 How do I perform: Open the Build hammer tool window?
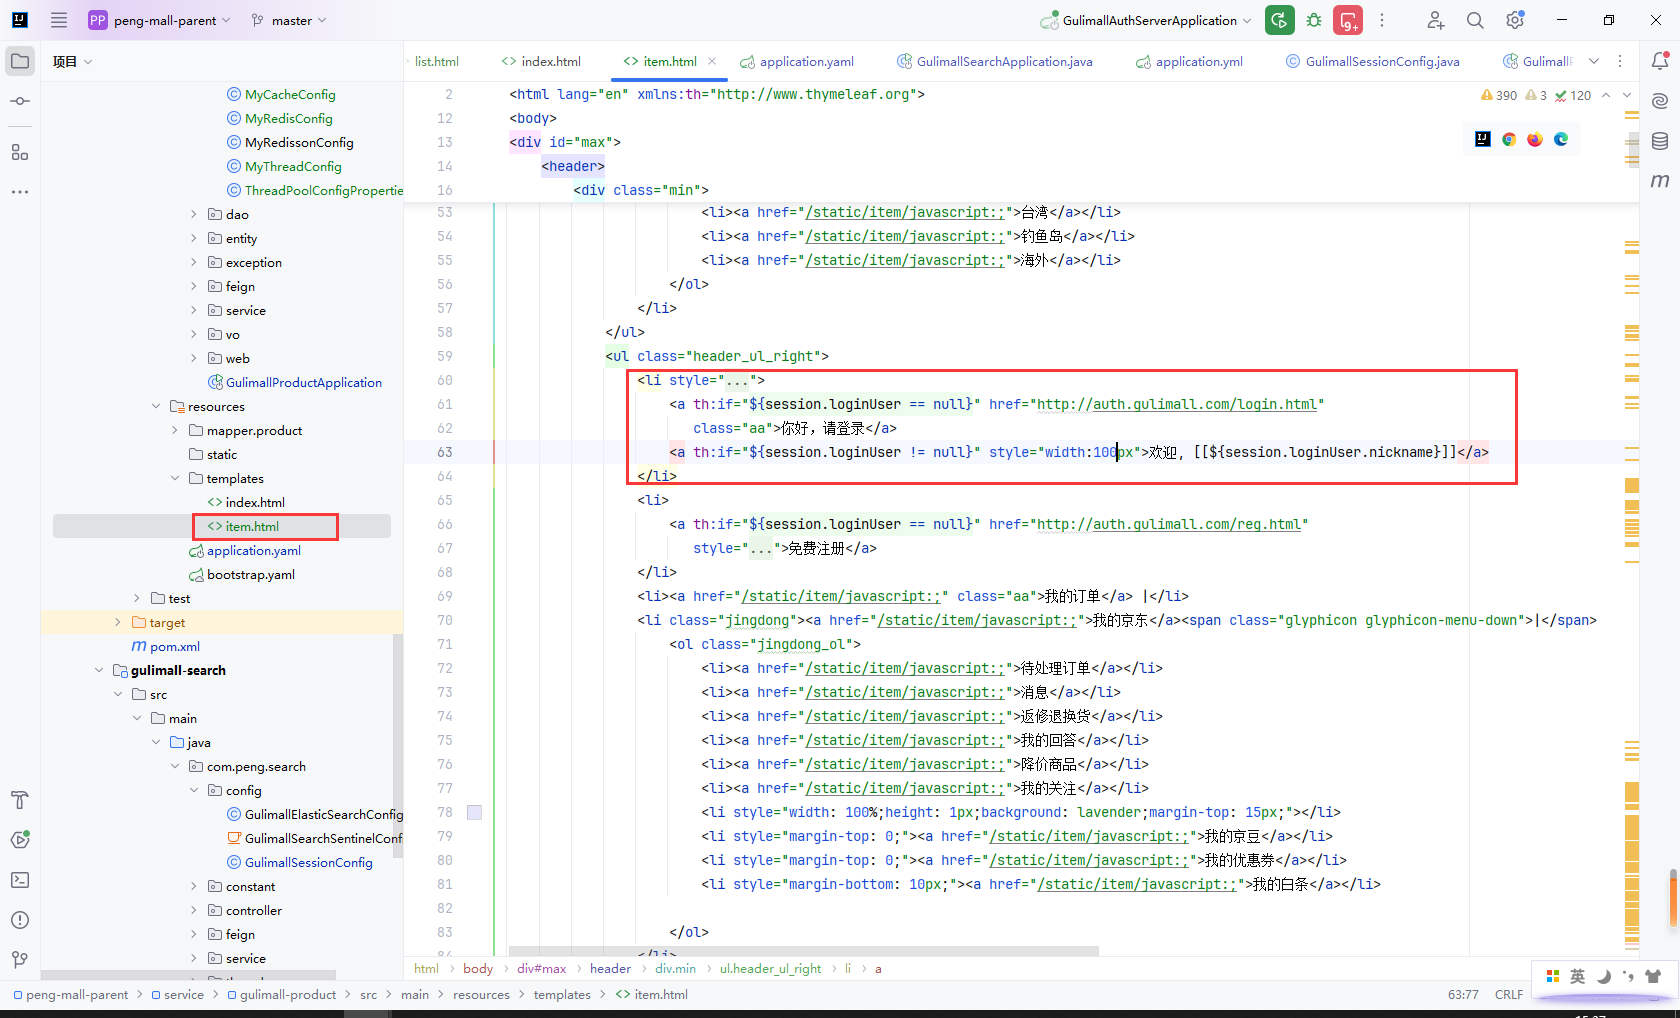[x=20, y=800]
